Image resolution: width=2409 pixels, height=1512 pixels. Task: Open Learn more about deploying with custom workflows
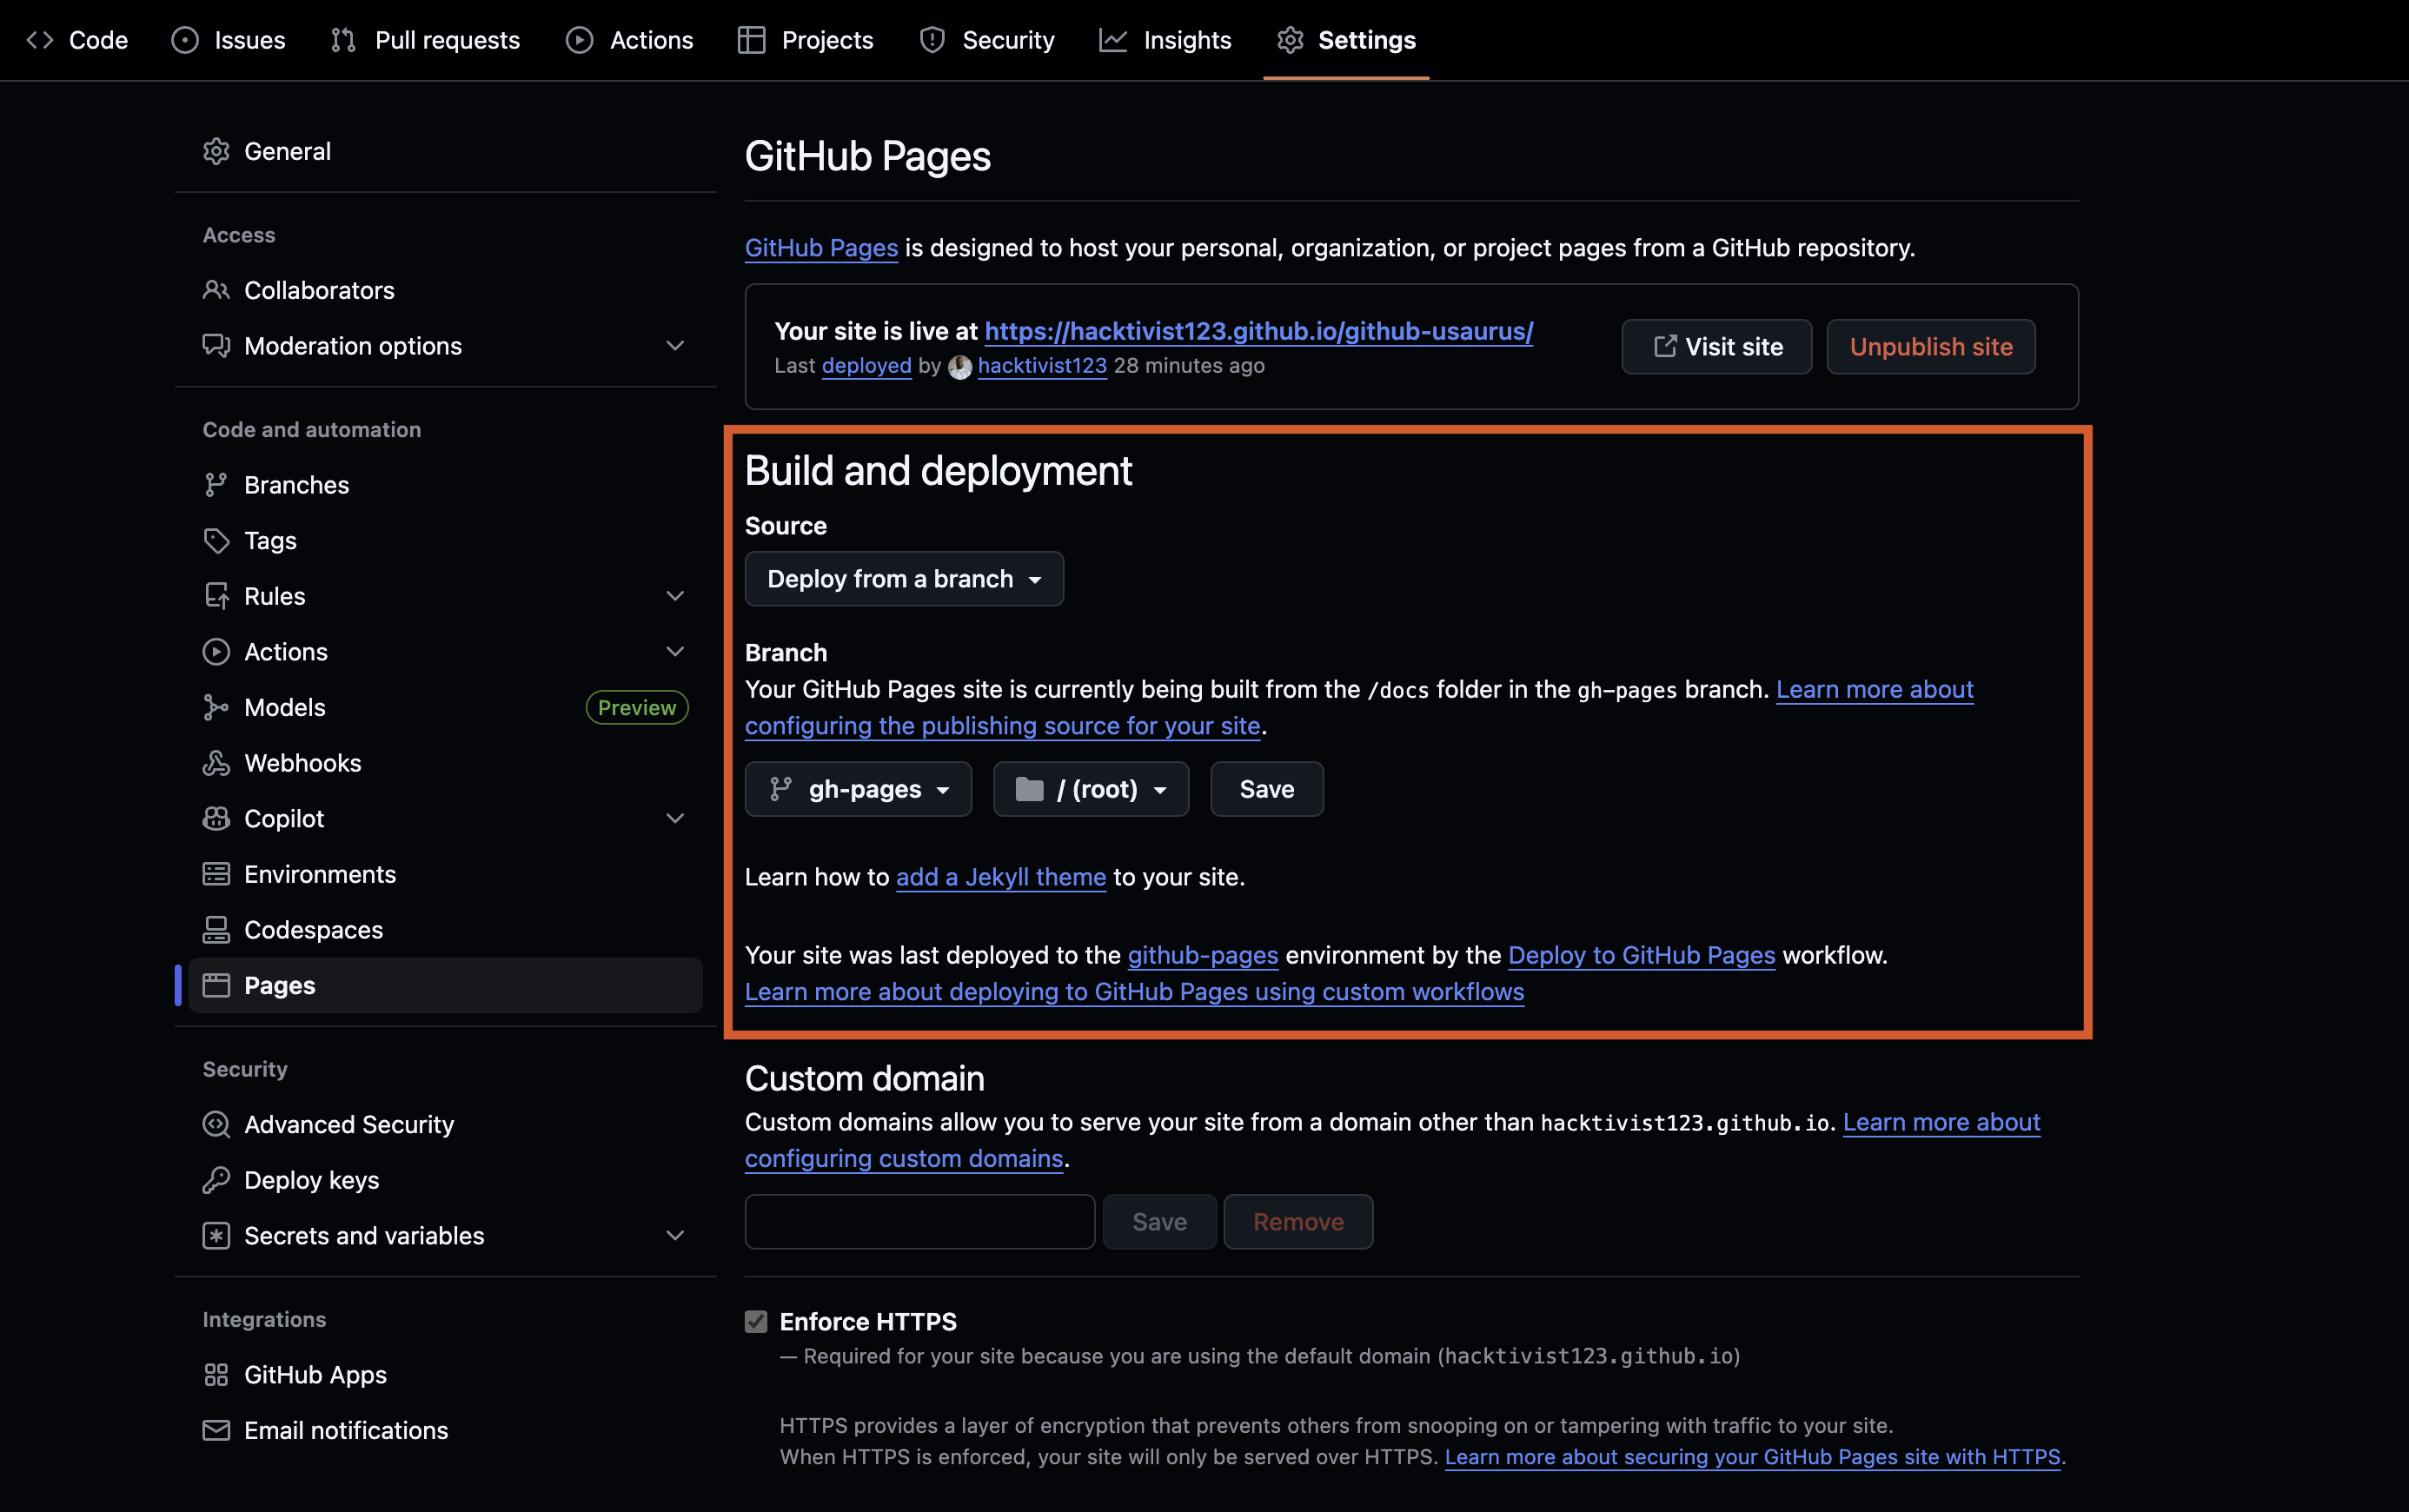coord(1134,992)
